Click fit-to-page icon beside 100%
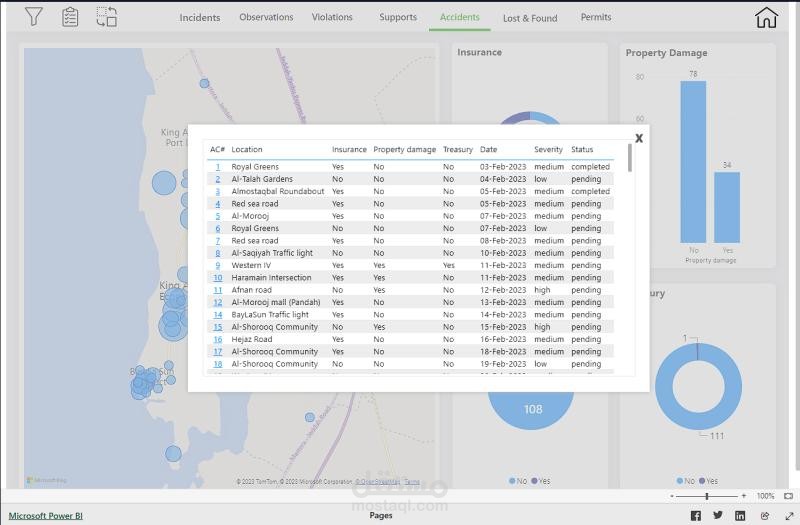 point(788,496)
